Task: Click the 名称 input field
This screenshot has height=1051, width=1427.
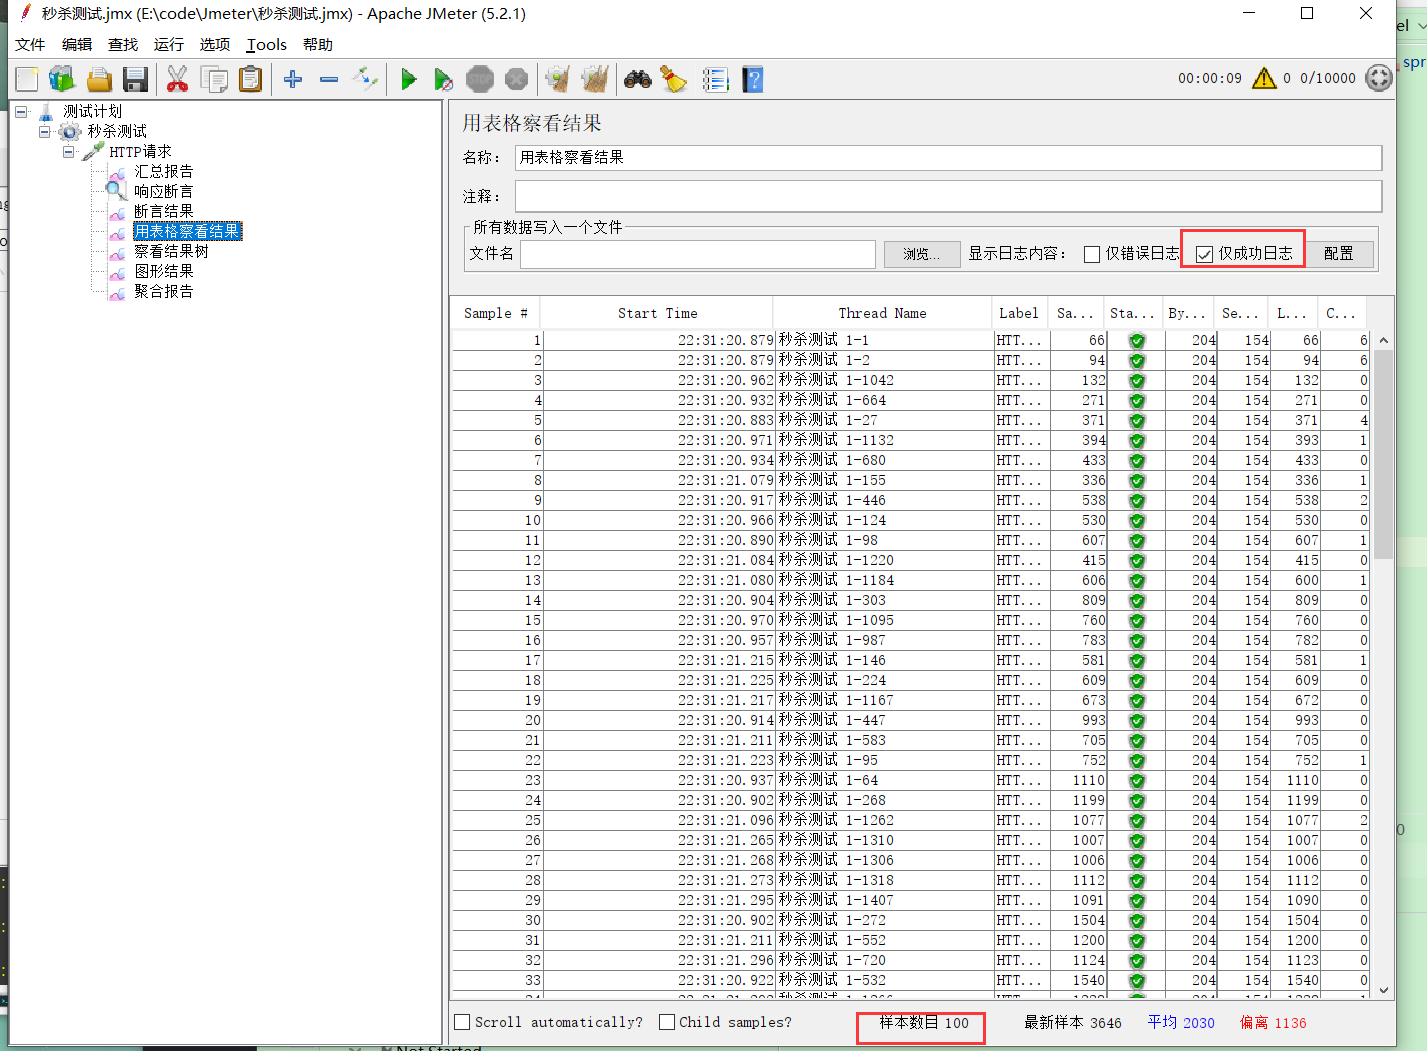Action: click(x=948, y=157)
